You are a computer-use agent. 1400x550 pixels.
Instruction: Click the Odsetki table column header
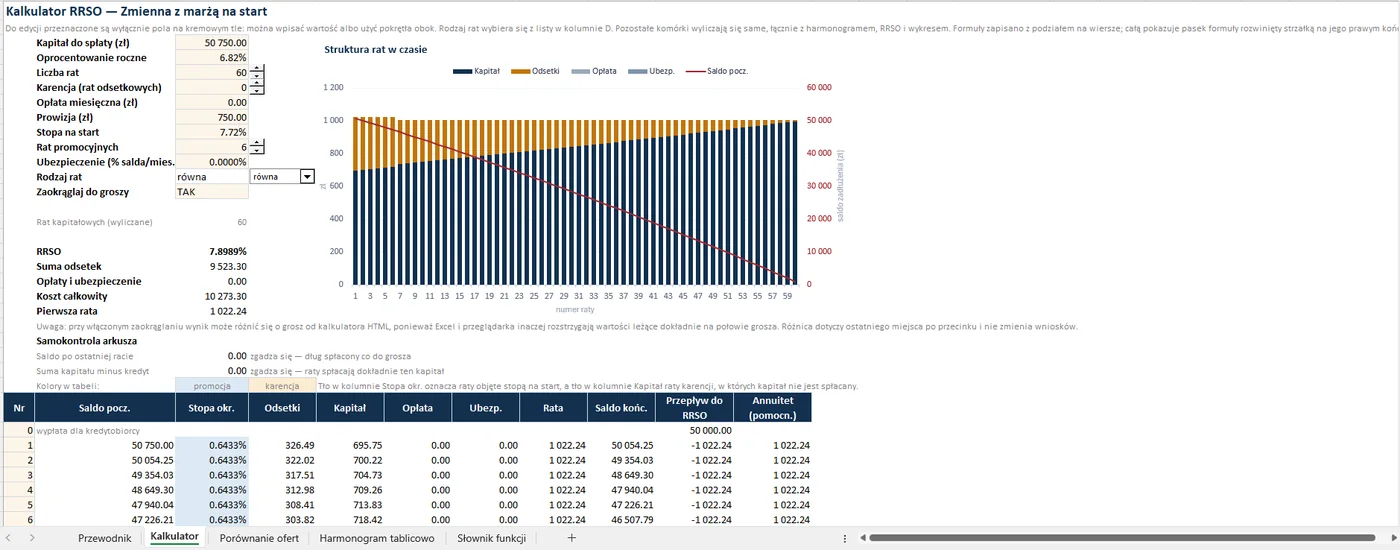[283, 408]
